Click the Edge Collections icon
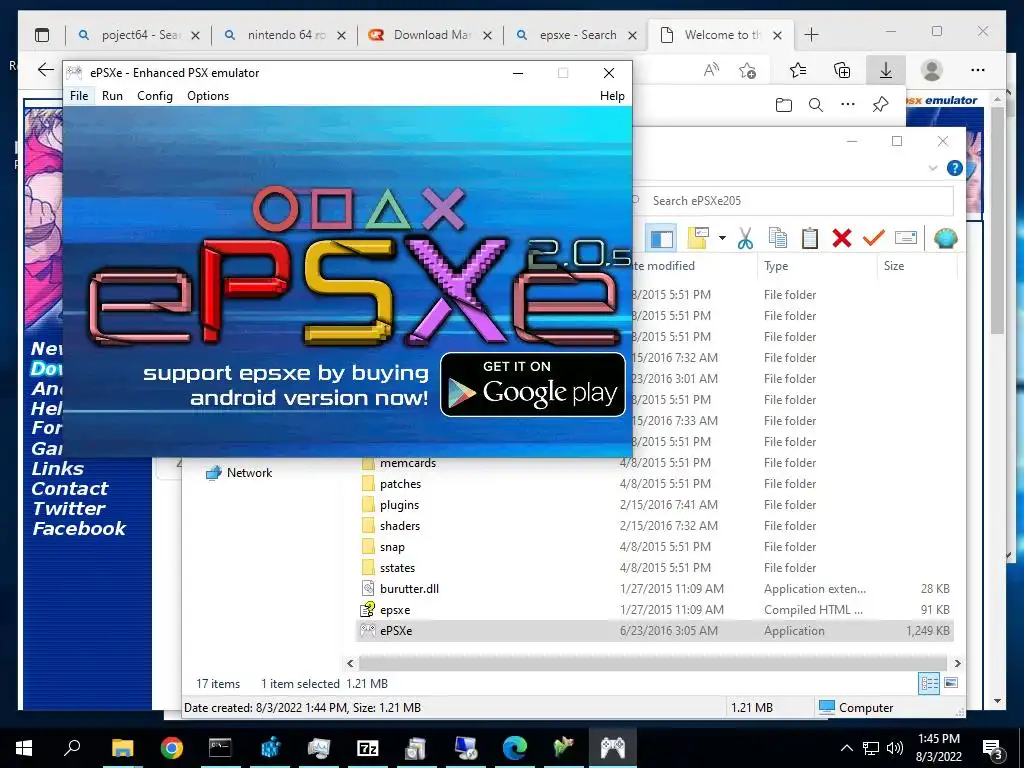Viewport: 1024px width, 768px height. [842, 70]
